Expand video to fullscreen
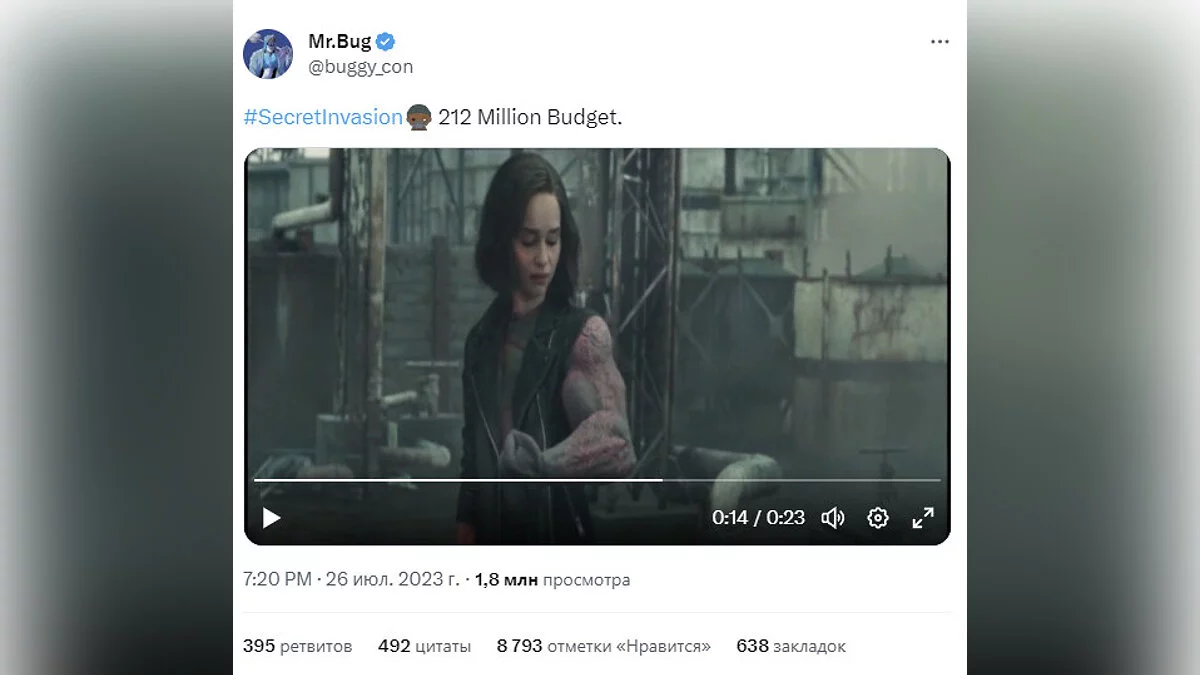 [x=923, y=518]
